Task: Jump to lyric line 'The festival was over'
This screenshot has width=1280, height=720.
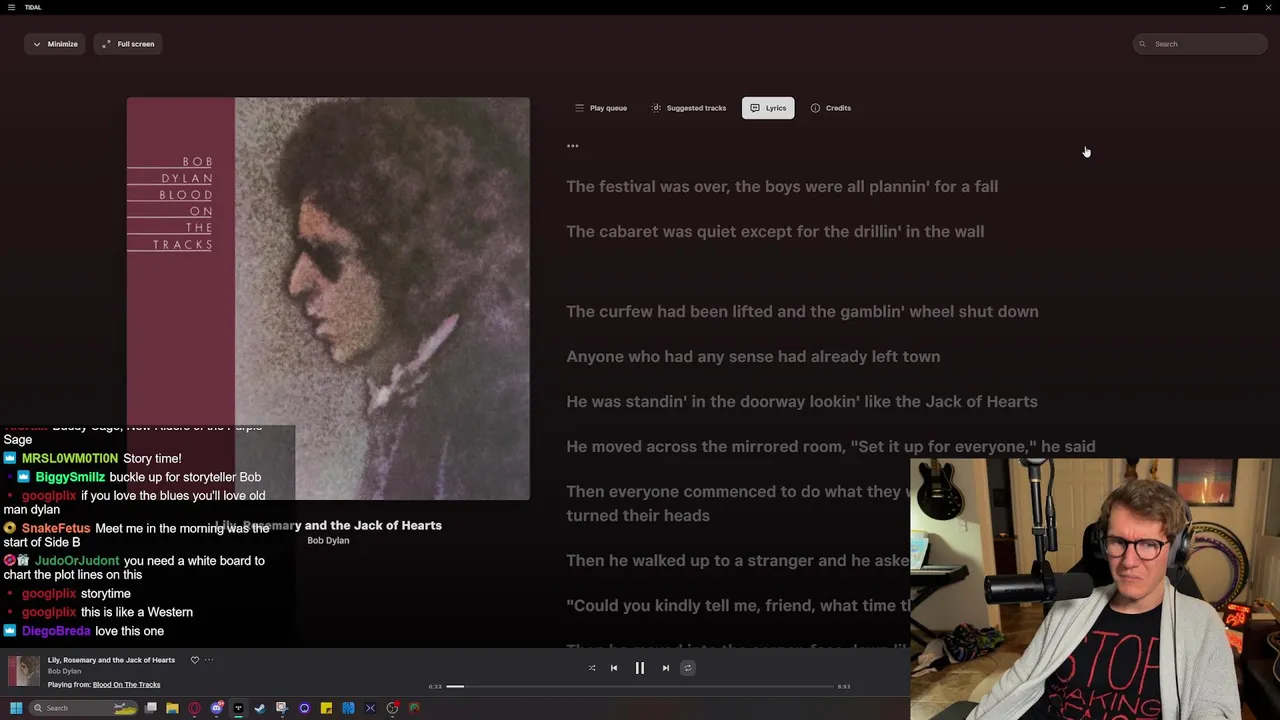Action: [782, 187]
